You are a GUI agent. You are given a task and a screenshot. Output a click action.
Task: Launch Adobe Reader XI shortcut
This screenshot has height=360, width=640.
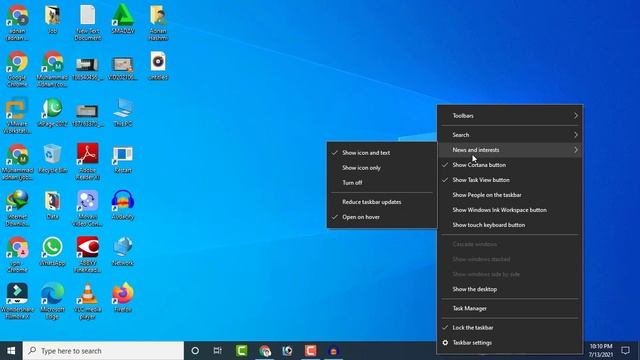88,162
